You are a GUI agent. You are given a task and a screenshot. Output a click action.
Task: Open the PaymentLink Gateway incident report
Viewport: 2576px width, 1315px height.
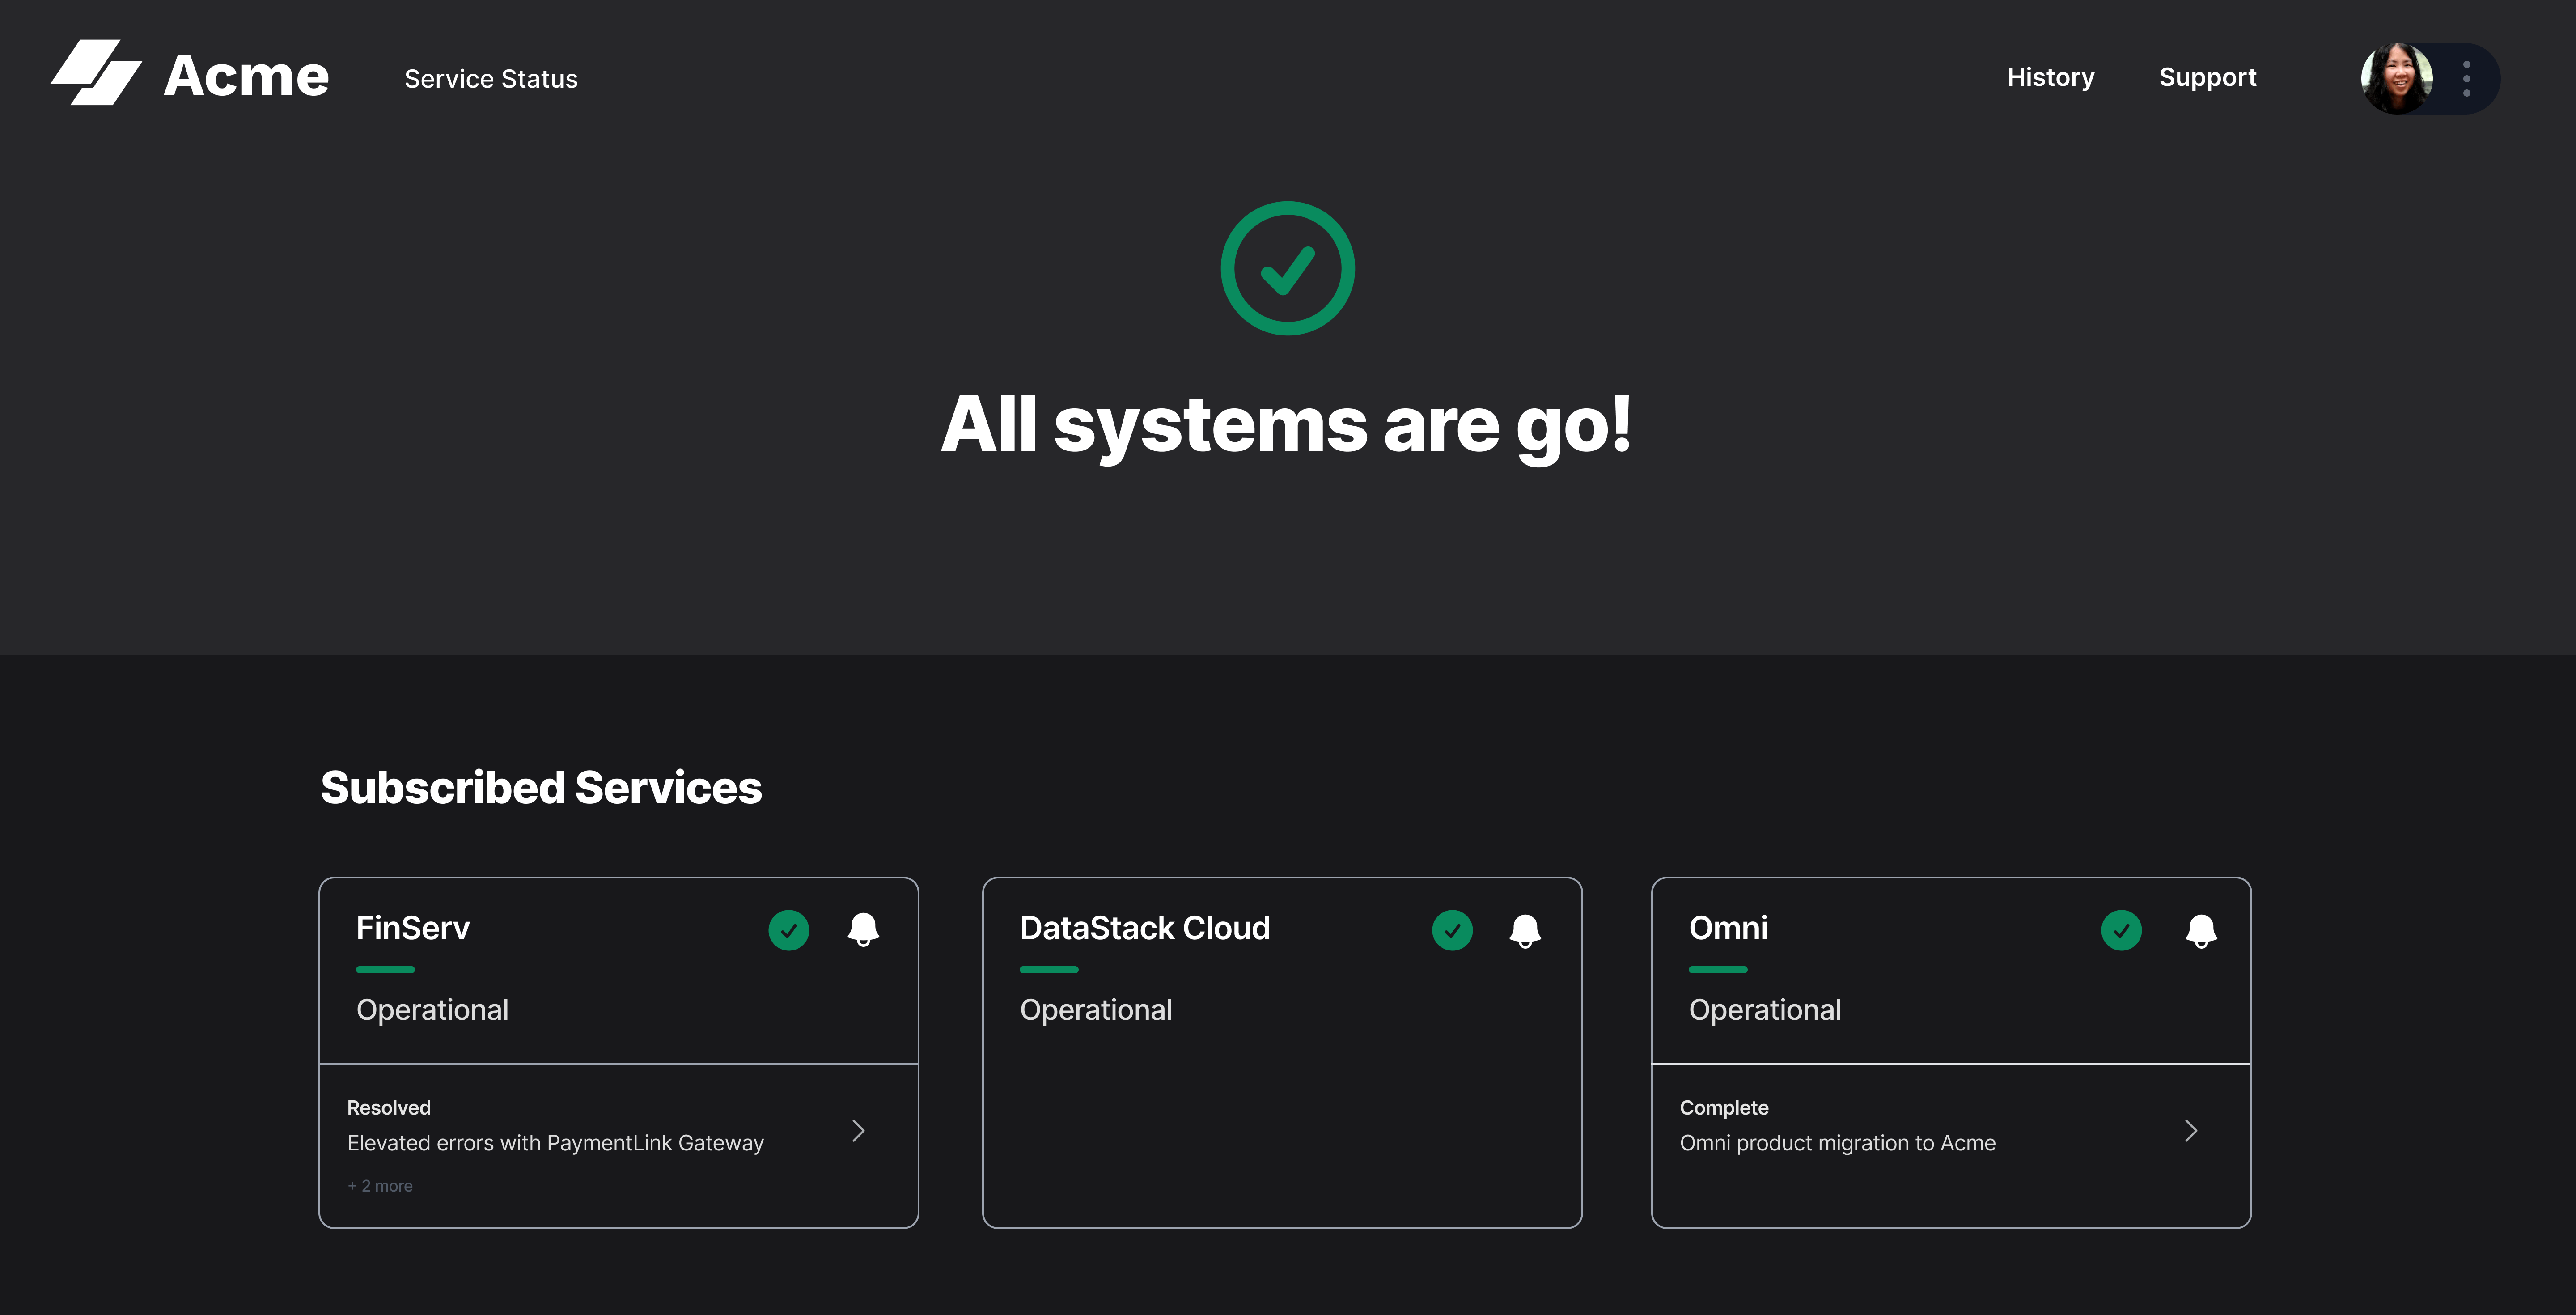[x=555, y=1142]
